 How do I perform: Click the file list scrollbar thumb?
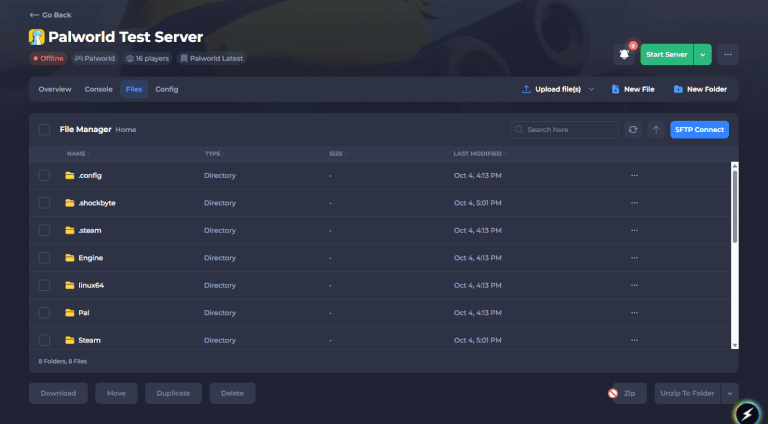coord(735,206)
